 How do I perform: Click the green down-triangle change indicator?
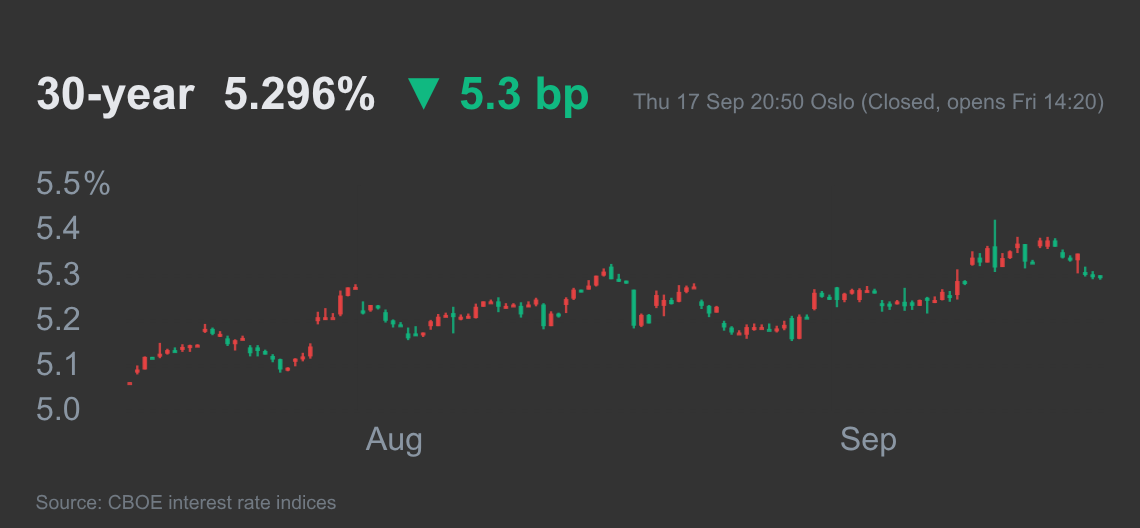click(425, 95)
